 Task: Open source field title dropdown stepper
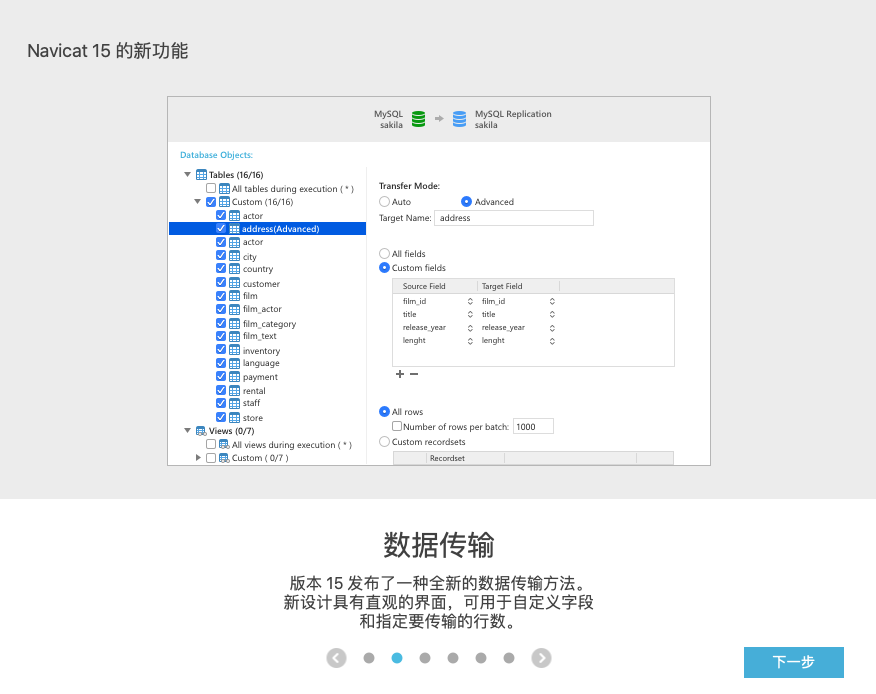tap(470, 314)
